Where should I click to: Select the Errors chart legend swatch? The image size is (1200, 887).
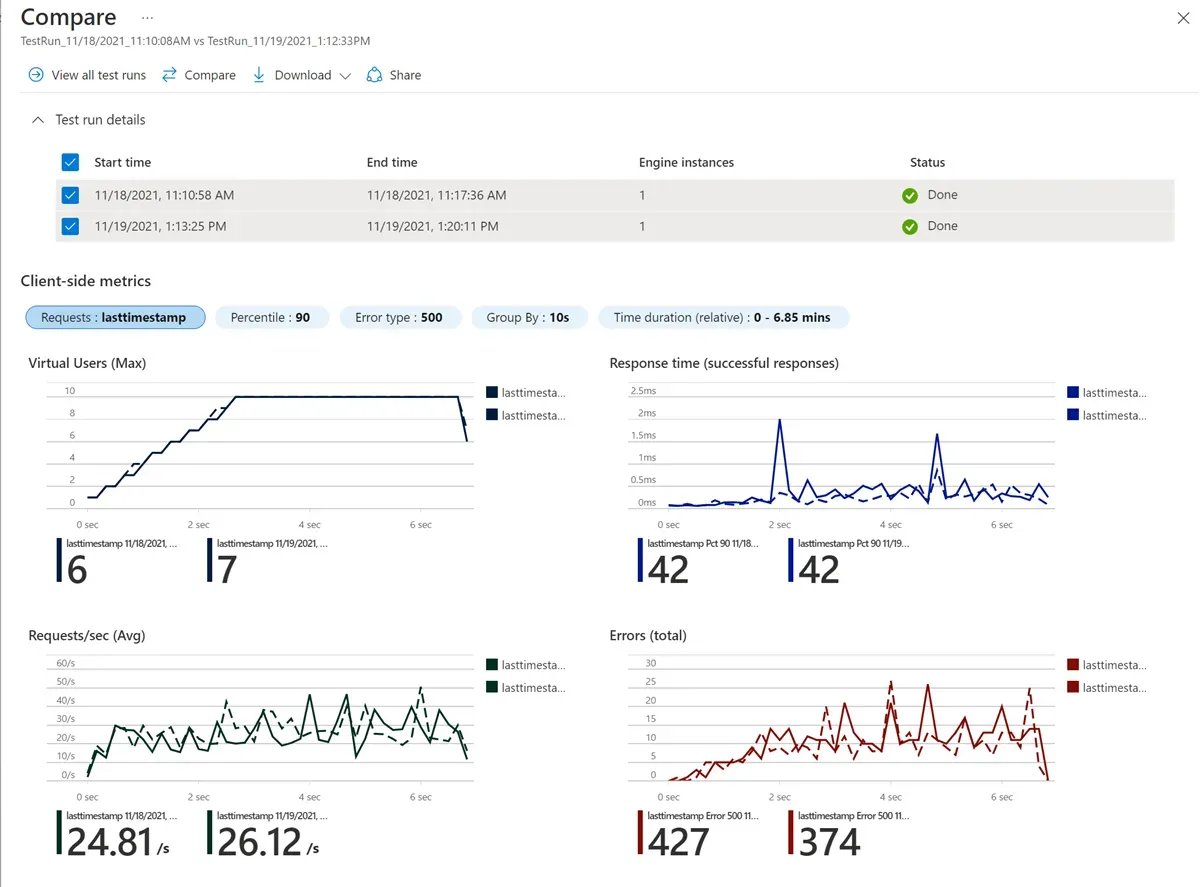(1074, 664)
